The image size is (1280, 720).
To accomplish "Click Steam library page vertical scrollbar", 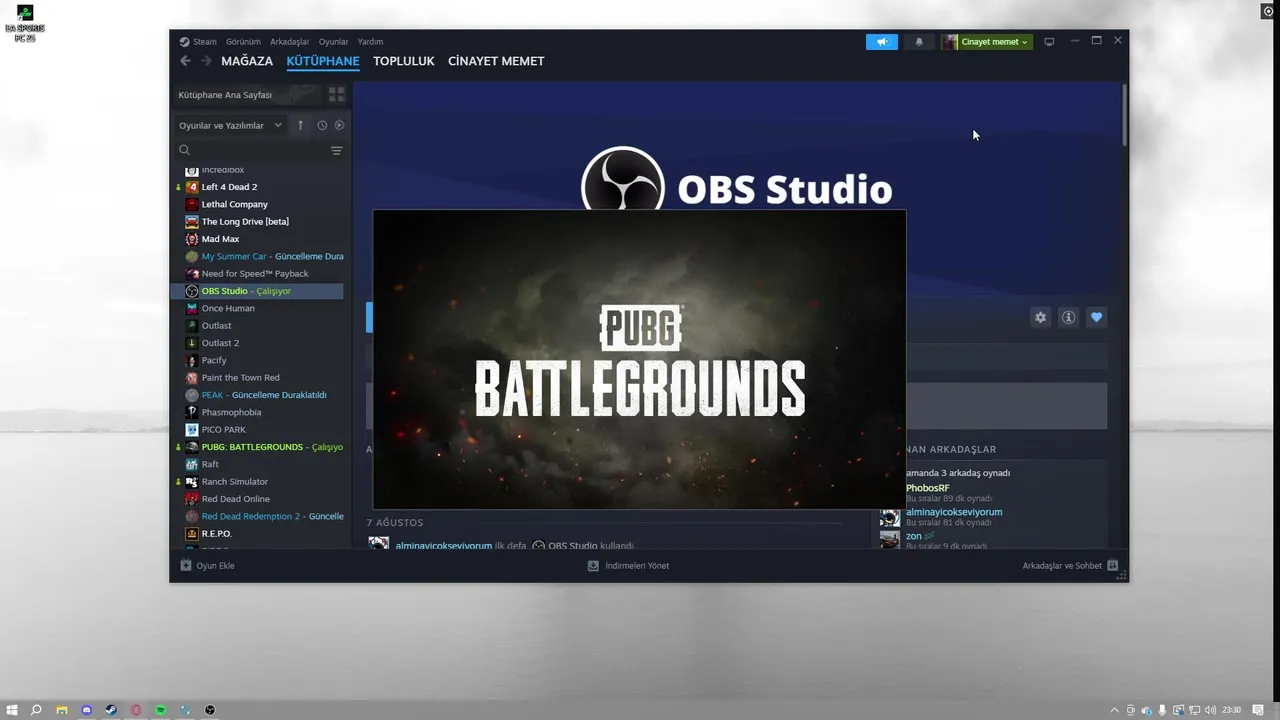I will coord(1124,115).
